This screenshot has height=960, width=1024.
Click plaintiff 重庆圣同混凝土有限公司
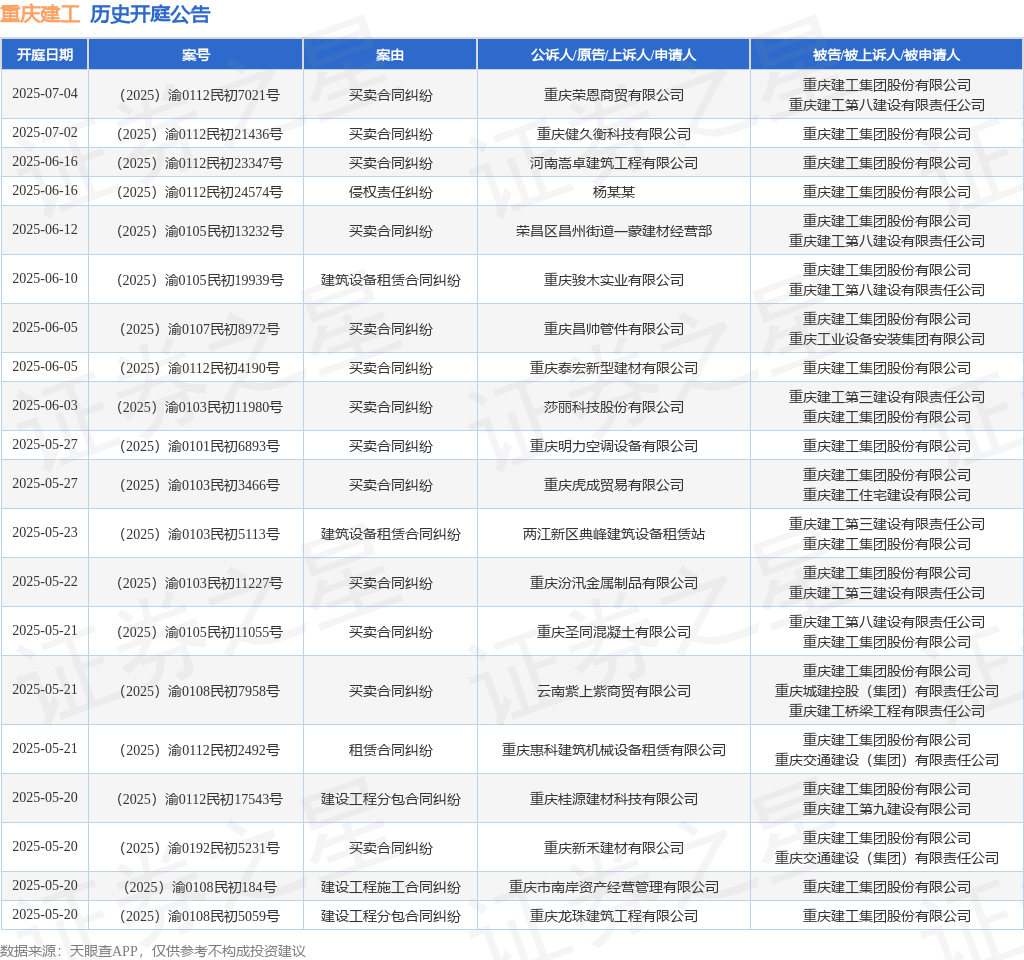pos(613,632)
